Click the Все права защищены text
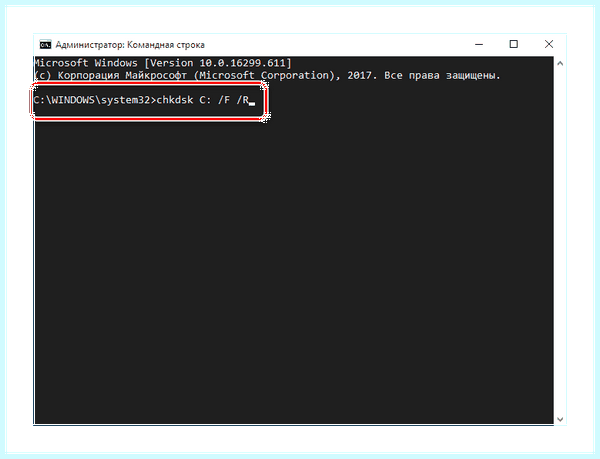The height and width of the screenshot is (459, 600). (442, 76)
